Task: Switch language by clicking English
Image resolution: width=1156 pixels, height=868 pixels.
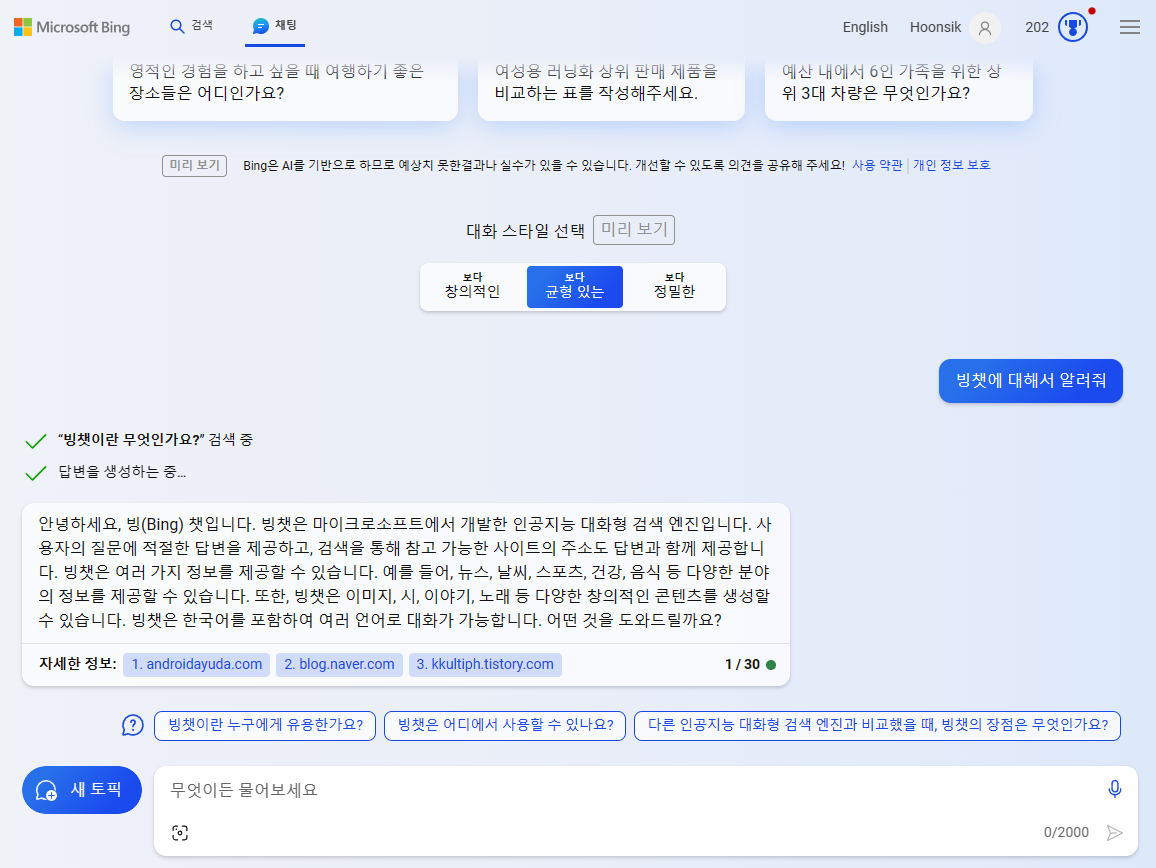Action: coord(865,27)
